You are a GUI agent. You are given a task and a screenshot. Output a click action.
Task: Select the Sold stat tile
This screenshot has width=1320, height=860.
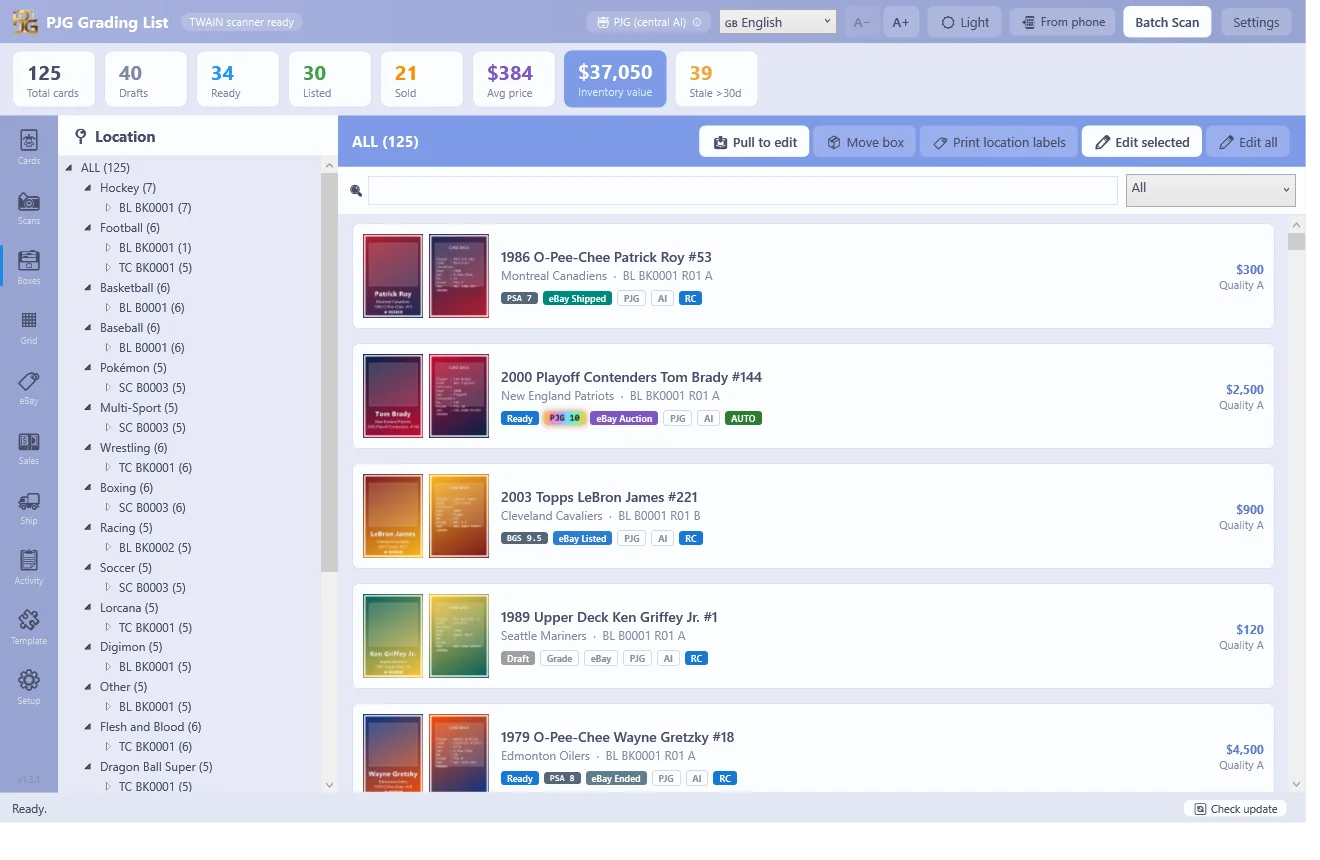421,79
